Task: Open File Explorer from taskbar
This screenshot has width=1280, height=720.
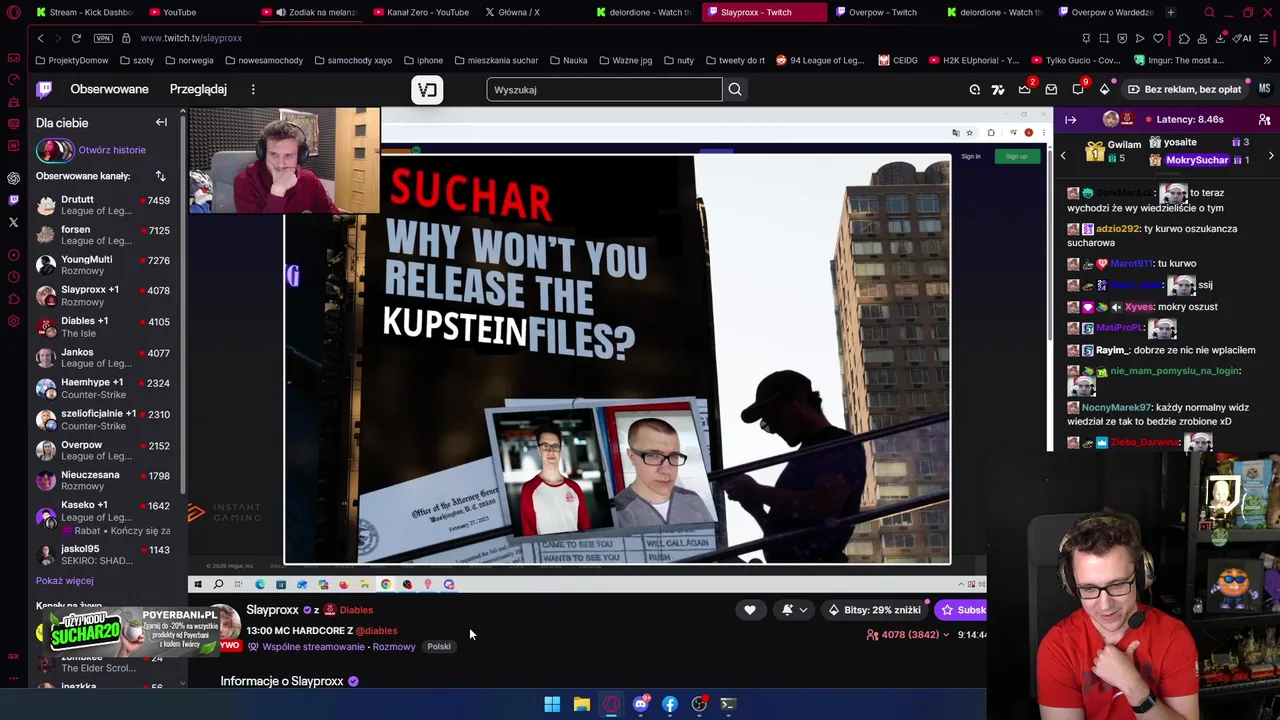Action: click(x=581, y=704)
